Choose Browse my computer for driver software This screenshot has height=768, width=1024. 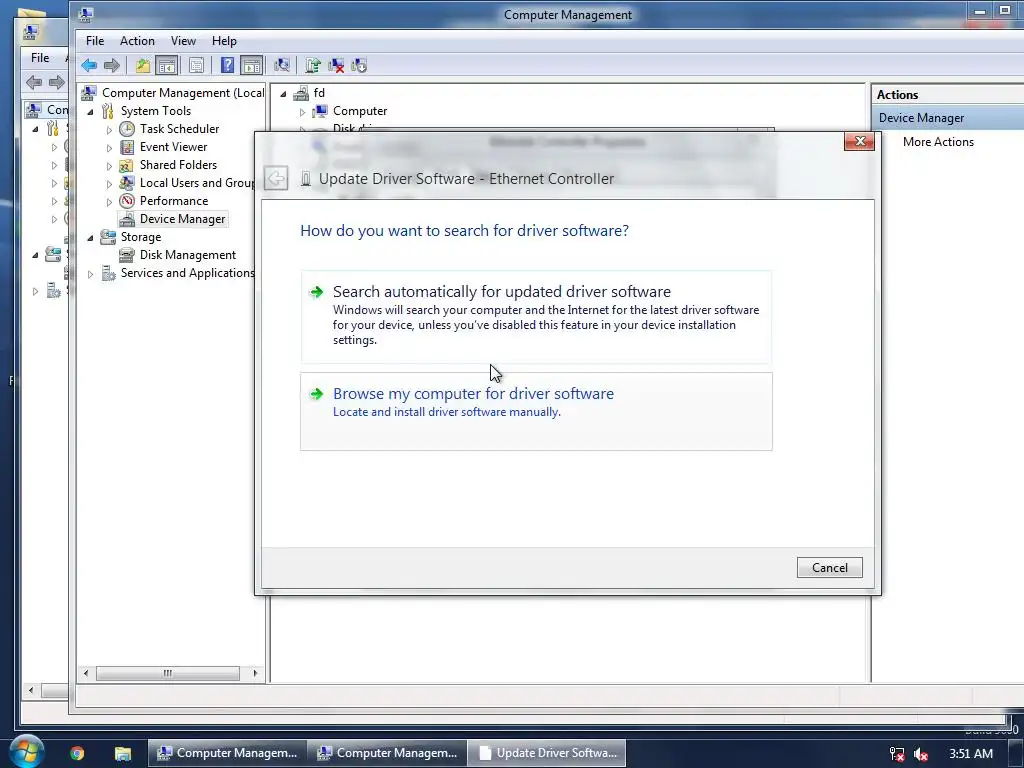[536, 411]
